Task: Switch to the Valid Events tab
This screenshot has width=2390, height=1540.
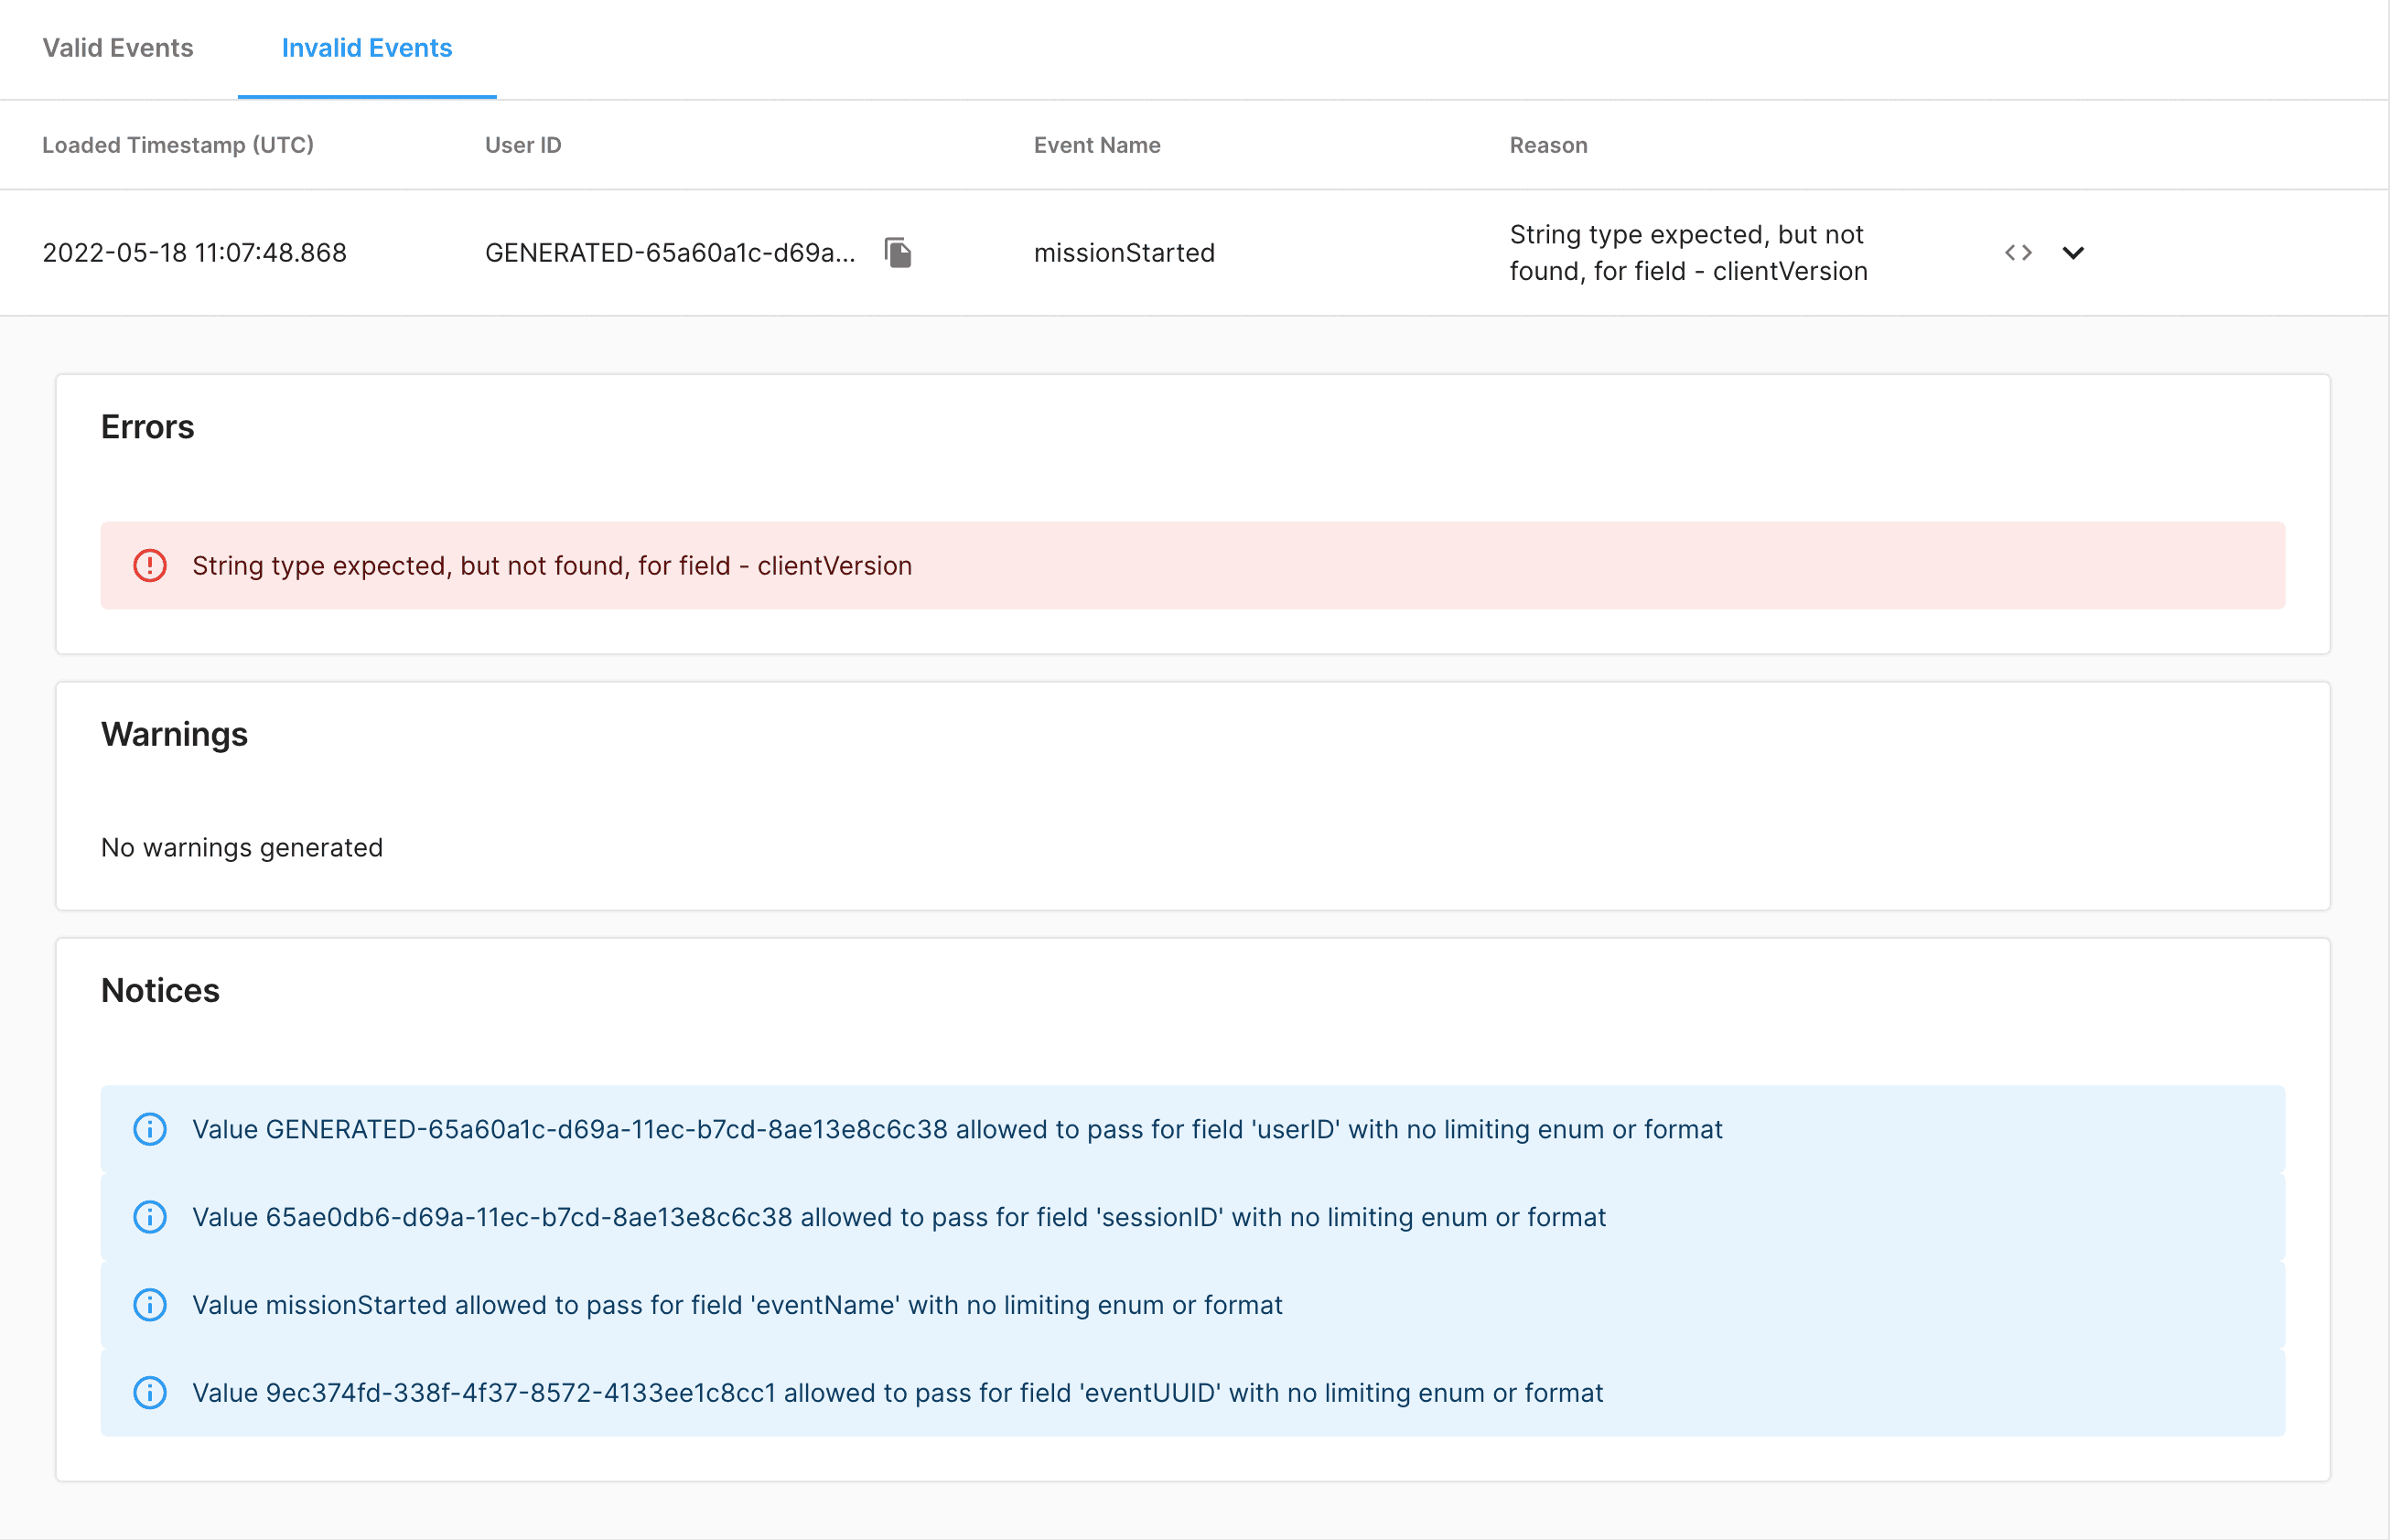Action: [x=118, y=48]
